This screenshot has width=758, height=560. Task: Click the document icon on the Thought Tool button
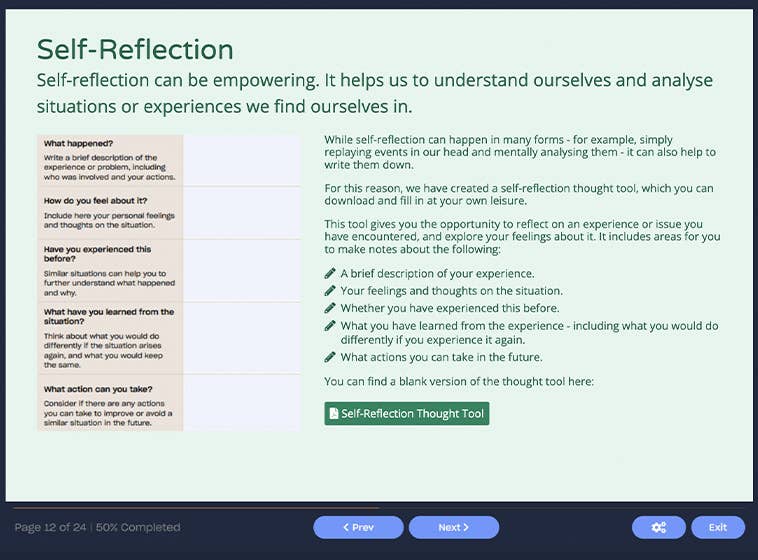[333, 414]
